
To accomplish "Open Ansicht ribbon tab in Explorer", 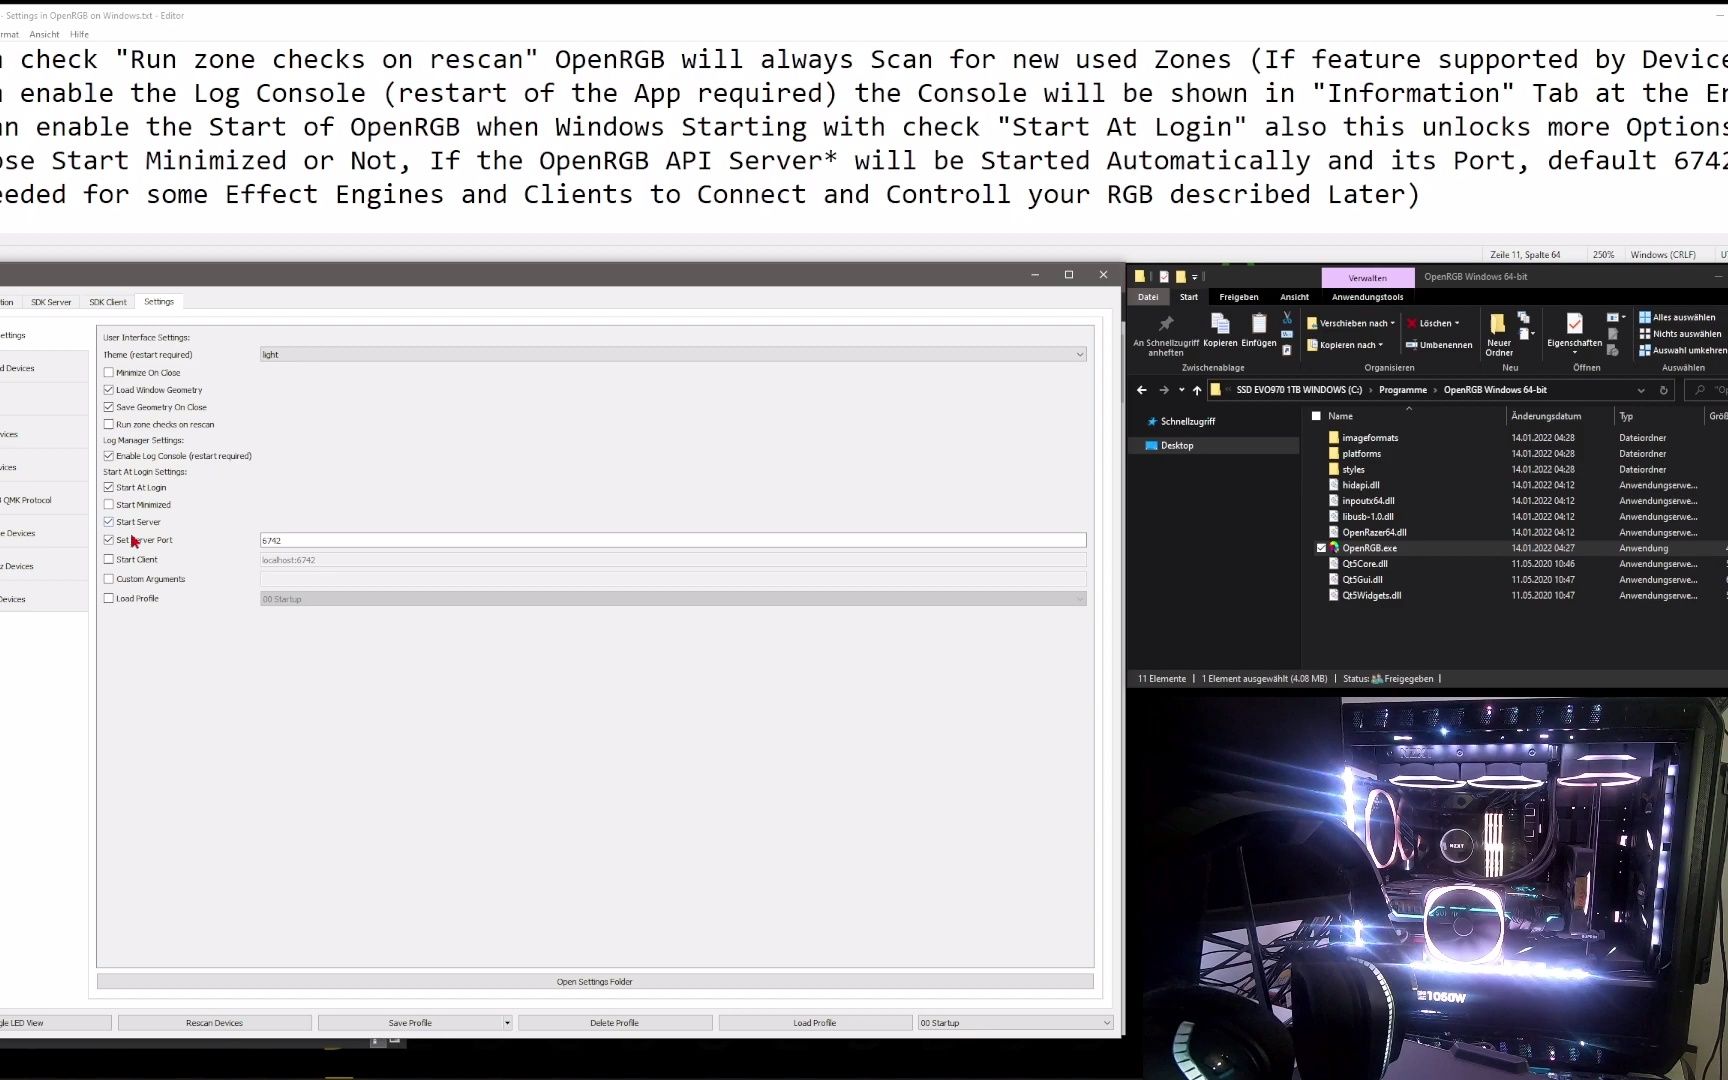I will [x=1294, y=297].
